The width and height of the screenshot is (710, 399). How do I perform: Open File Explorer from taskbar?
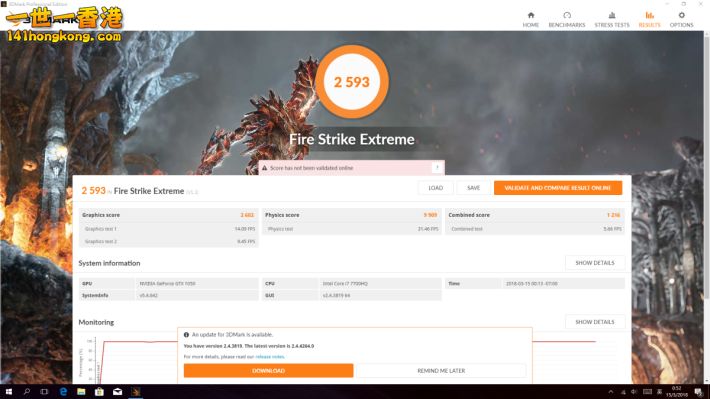pyautogui.click(x=81, y=392)
